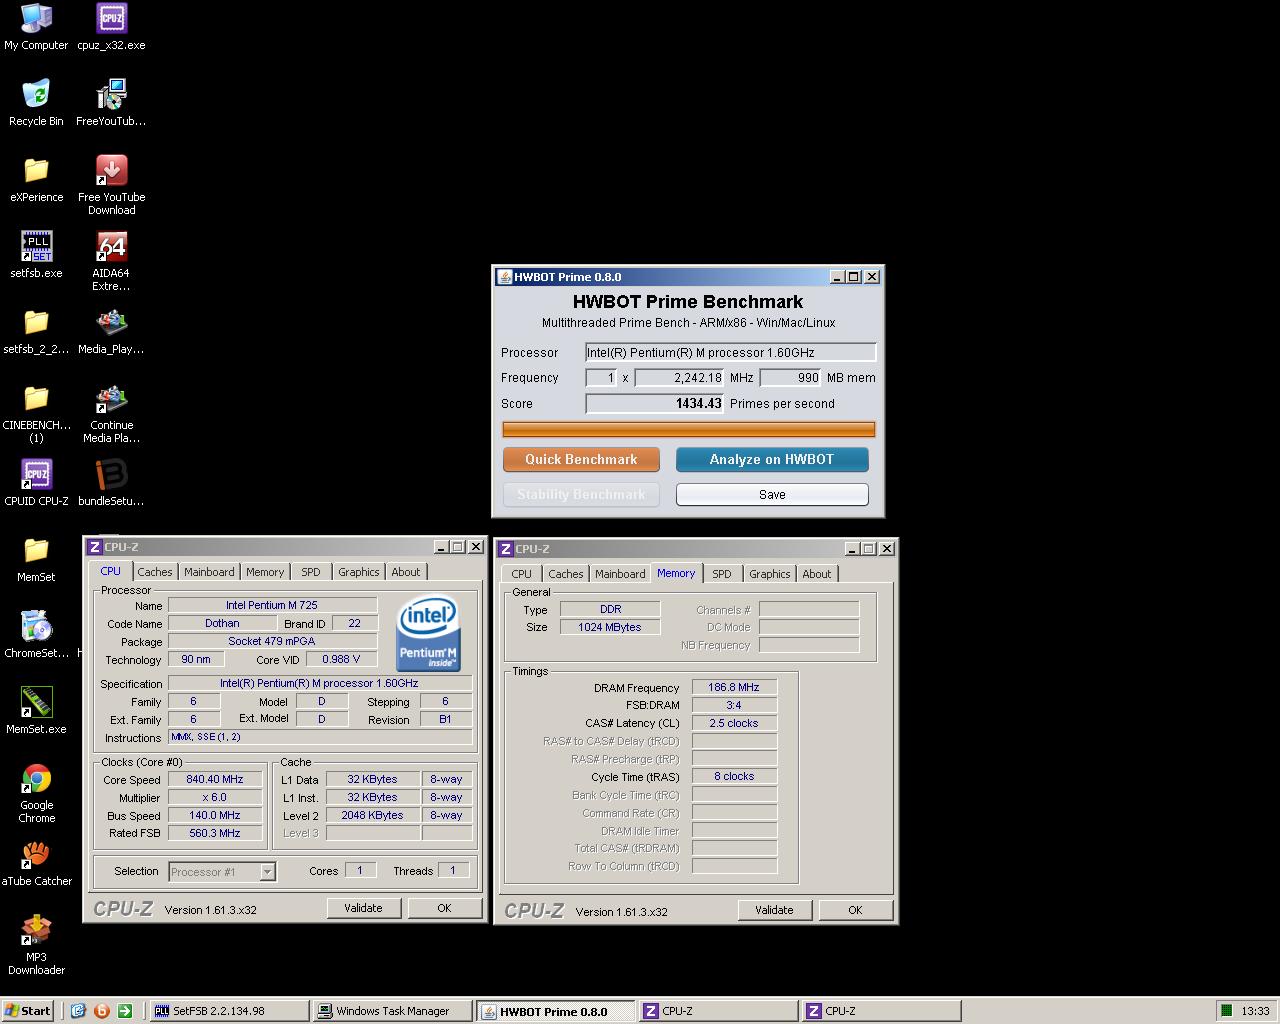The height and width of the screenshot is (1024, 1280).
Task: Open SPD tab in right CPU-Z window
Action: (x=722, y=574)
